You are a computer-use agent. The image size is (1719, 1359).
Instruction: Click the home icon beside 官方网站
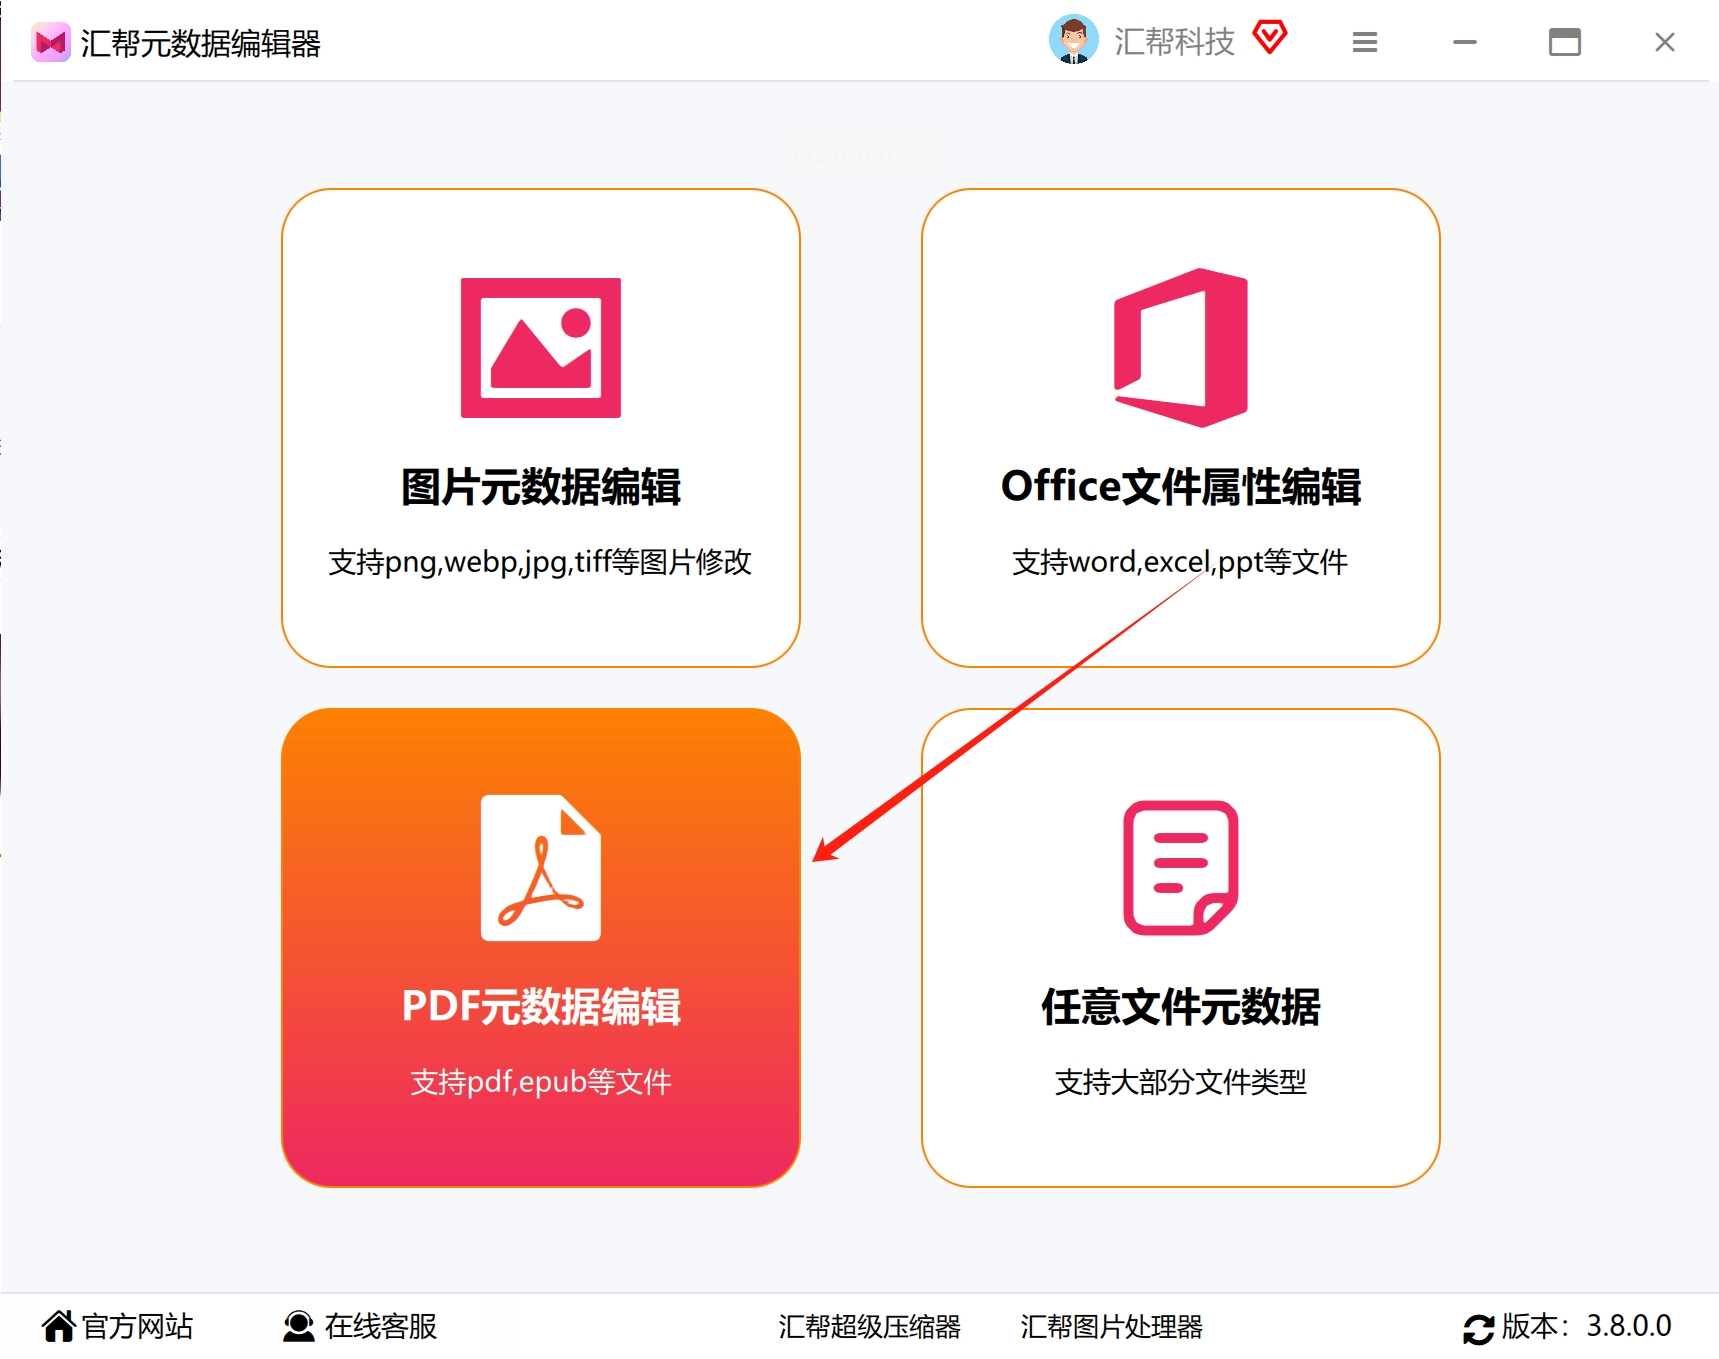tap(58, 1326)
